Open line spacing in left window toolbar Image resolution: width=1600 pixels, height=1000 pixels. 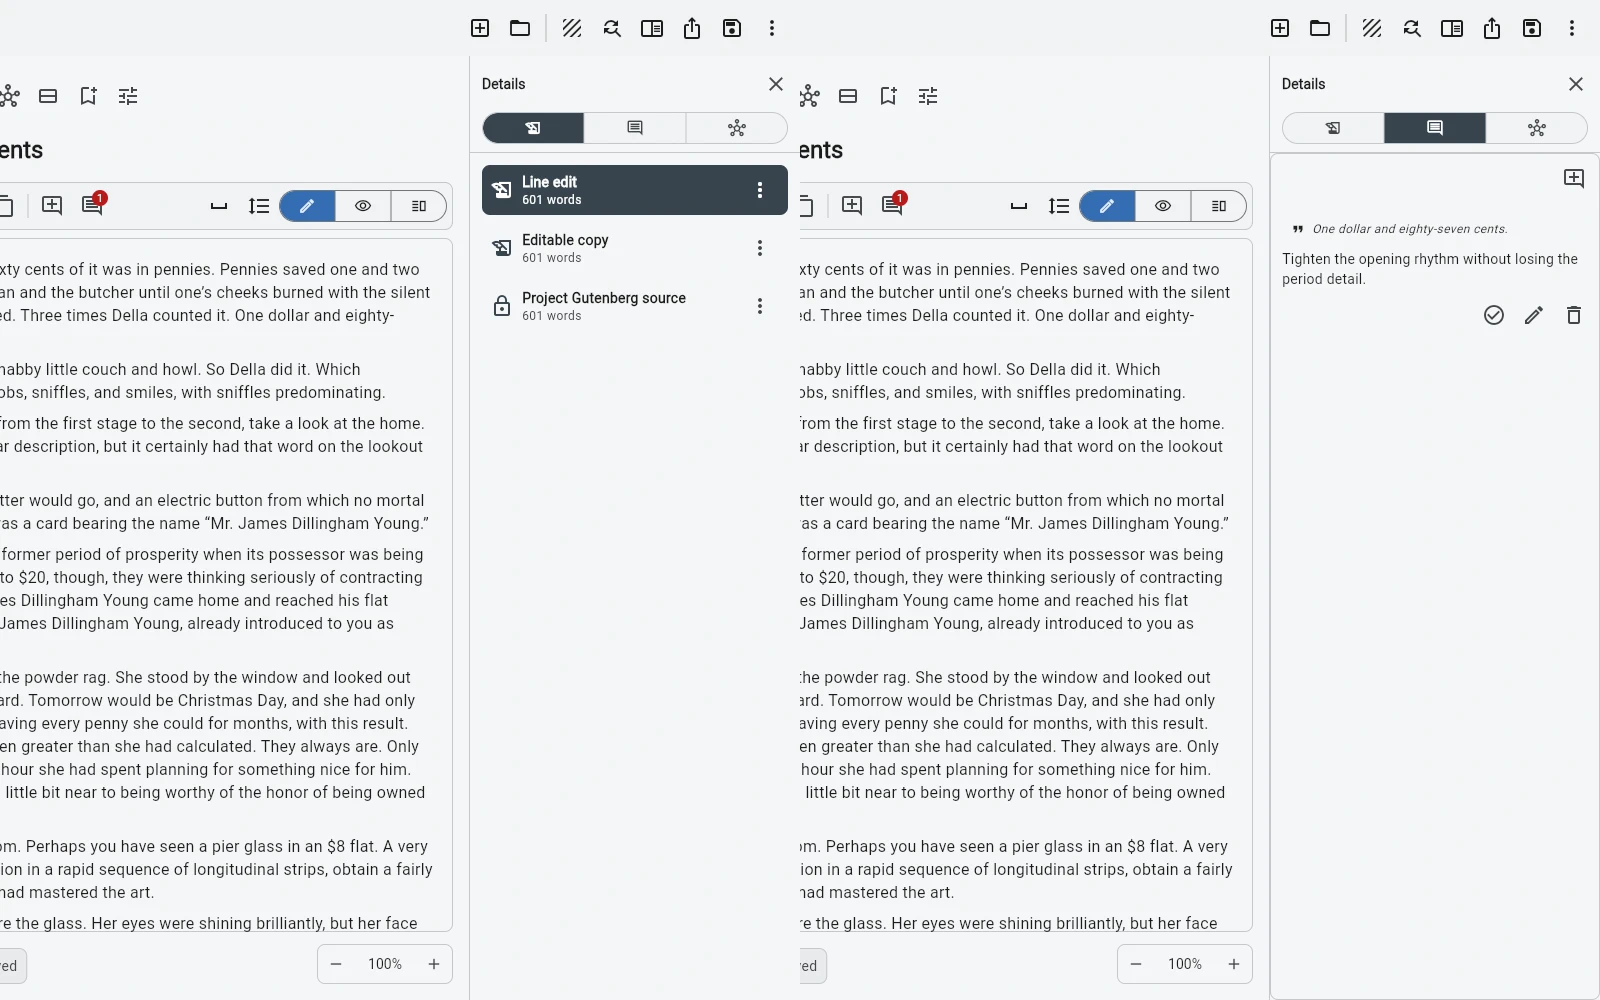click(259, 206)
